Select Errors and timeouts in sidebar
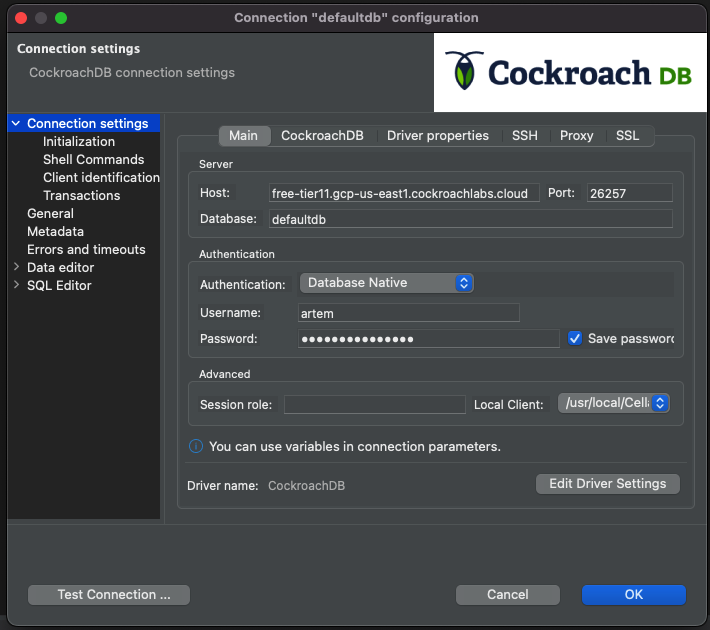 pos(86,249)
